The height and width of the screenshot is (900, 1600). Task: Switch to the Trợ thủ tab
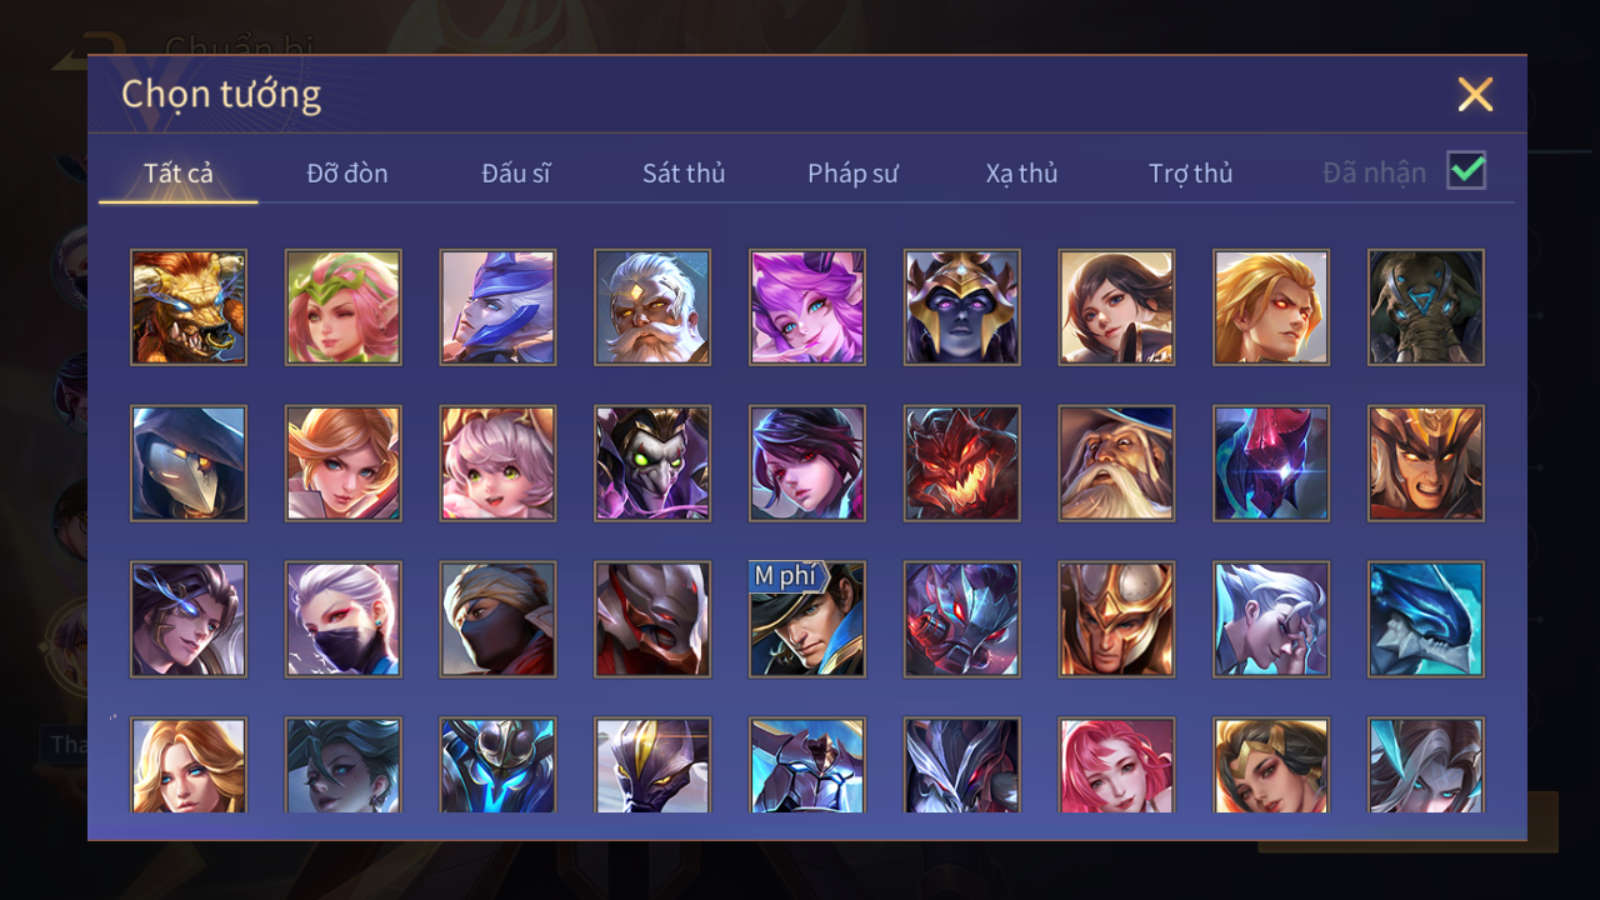[x=1190, y=173]
